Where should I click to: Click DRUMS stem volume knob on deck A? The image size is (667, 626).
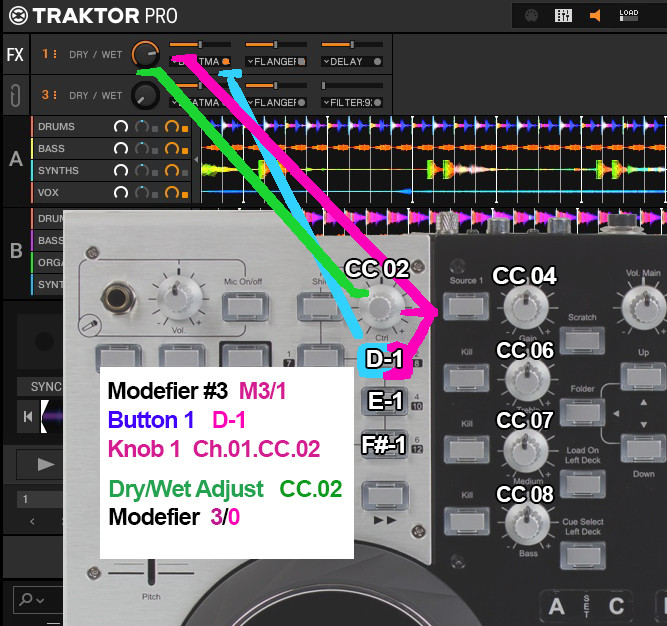[x=121, y=127]
